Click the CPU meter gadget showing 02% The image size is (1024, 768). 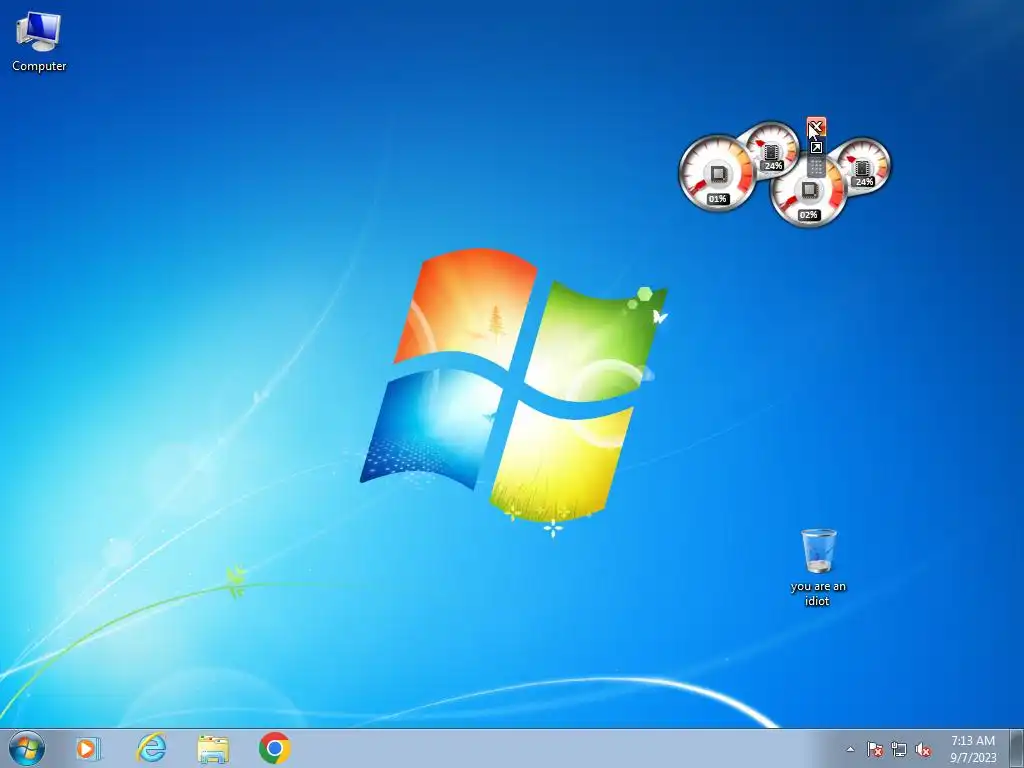(x=808, y=191)
